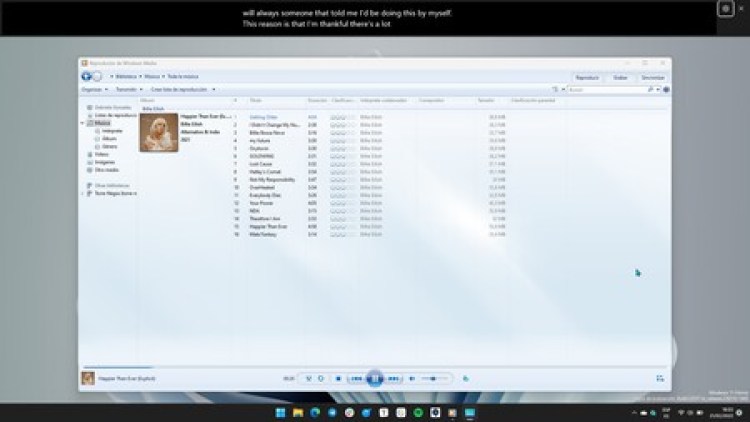Viewport: 750px width, 422px height.
Task: Stop playback with the stop button
Action: (338, 378)
